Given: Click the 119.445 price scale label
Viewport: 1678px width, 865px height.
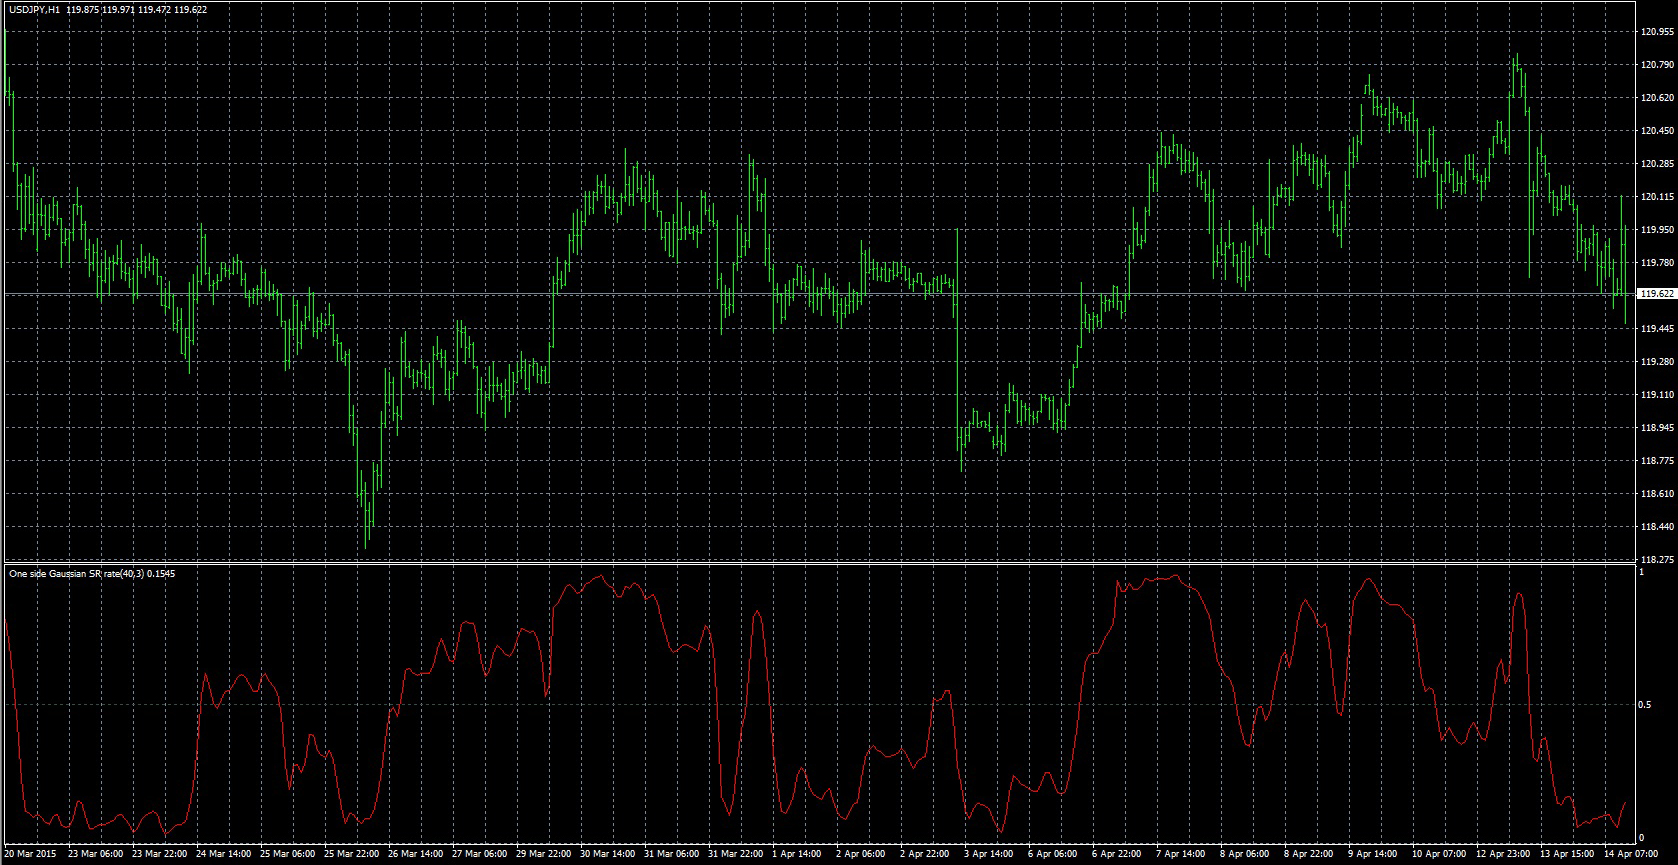Looking at the screenshot, I should tap(1657, 328).
